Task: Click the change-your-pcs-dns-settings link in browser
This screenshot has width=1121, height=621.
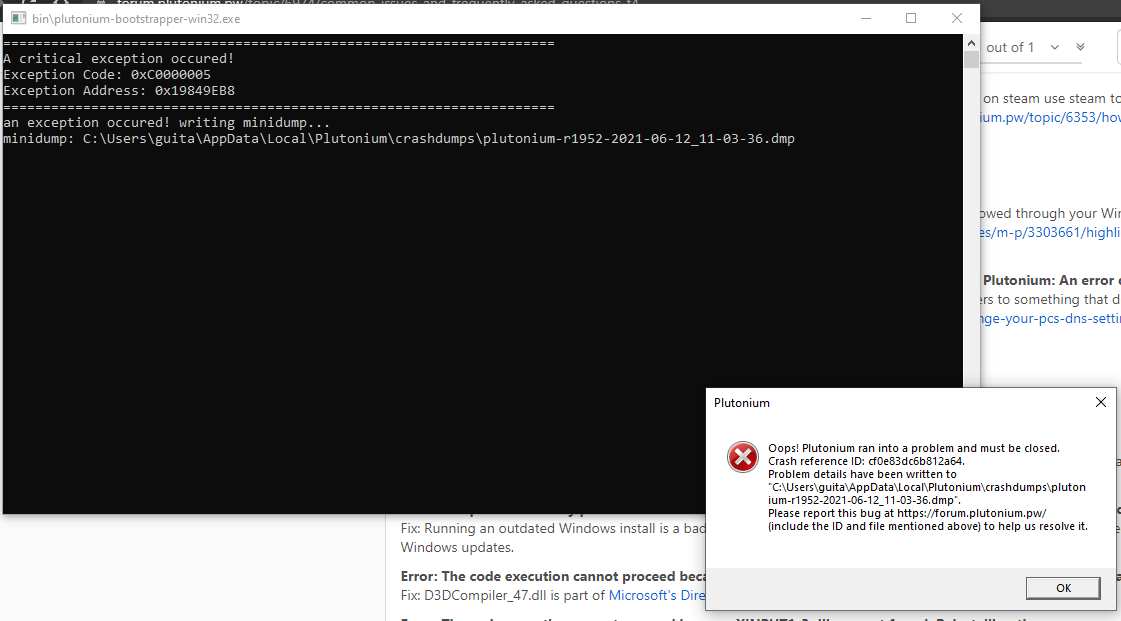Action: coord(1051,318)
